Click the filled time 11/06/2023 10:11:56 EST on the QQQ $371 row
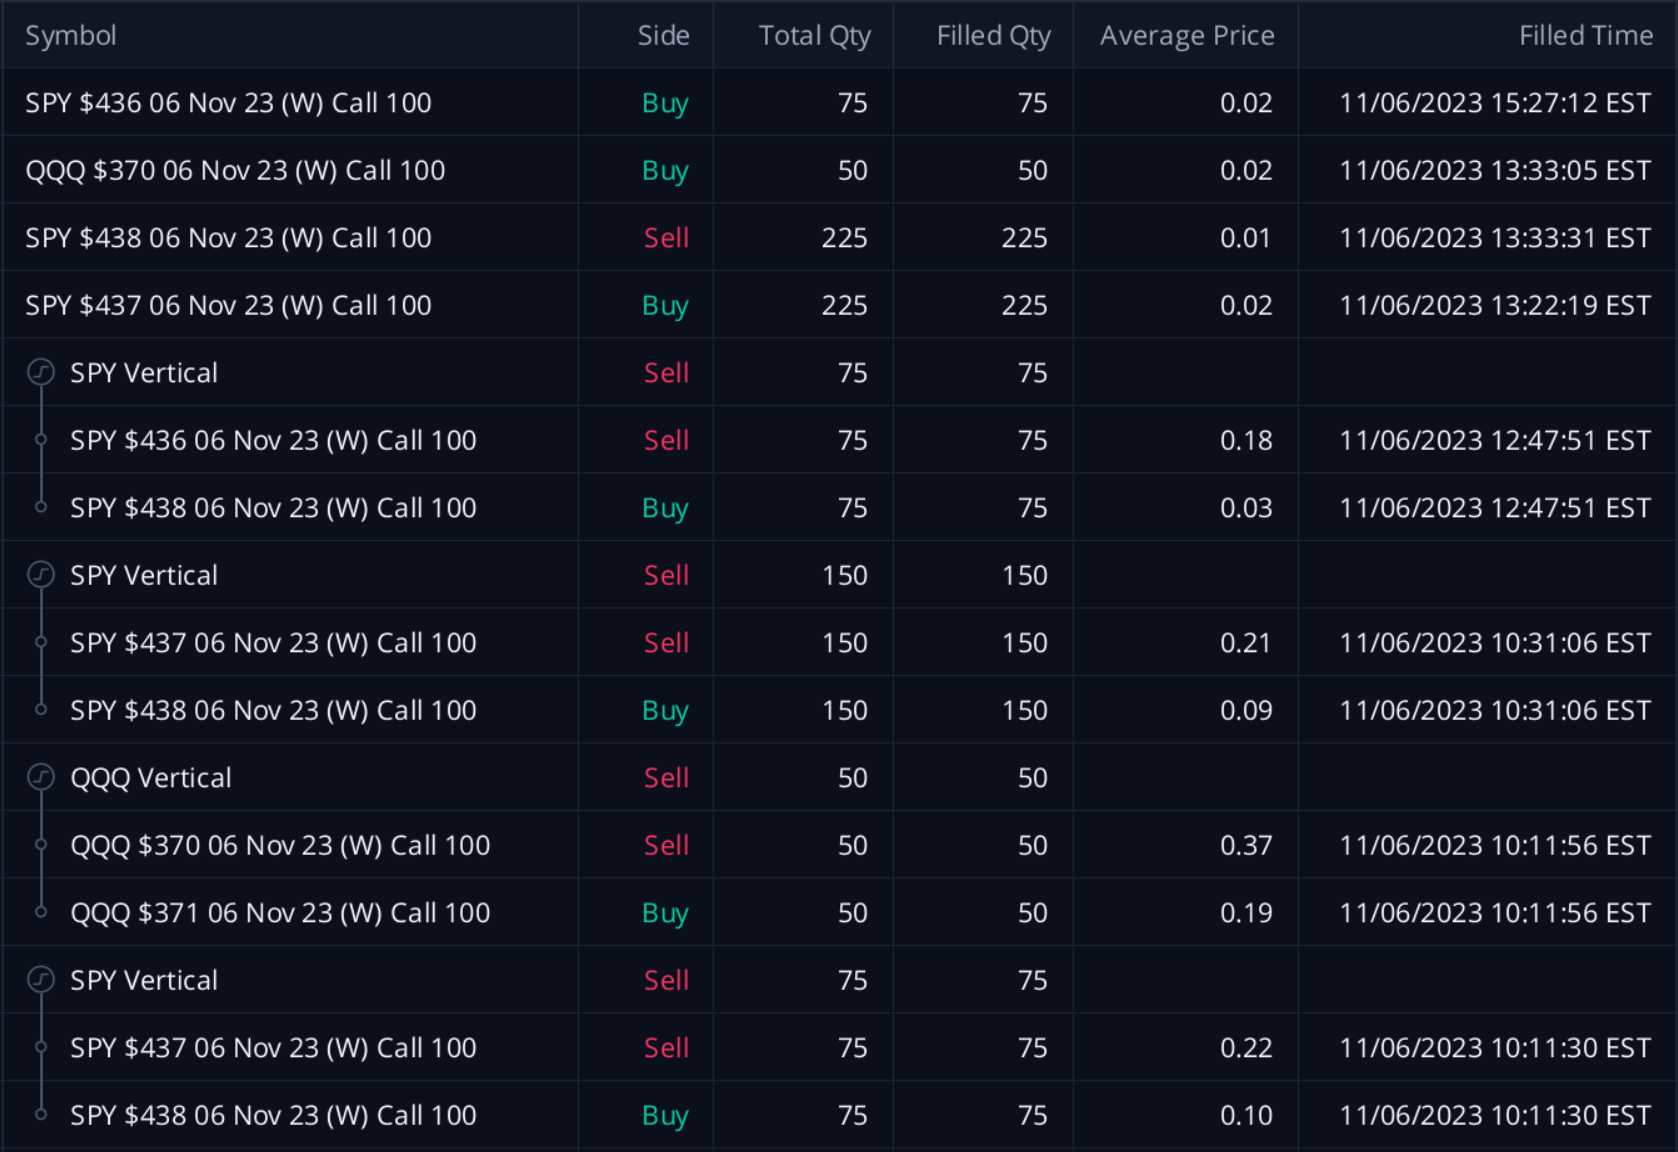The width and height of the screenshot is (1678, 1152). click(x=1495, y=913)
